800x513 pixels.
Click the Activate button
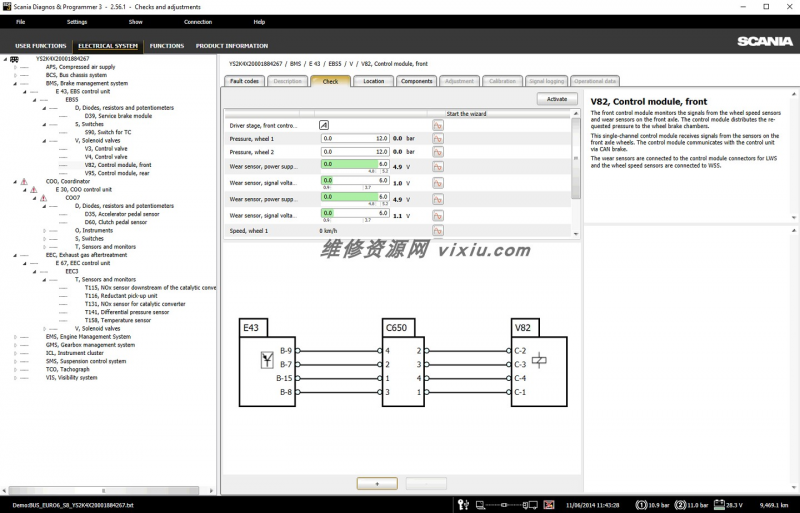(557, 99)
